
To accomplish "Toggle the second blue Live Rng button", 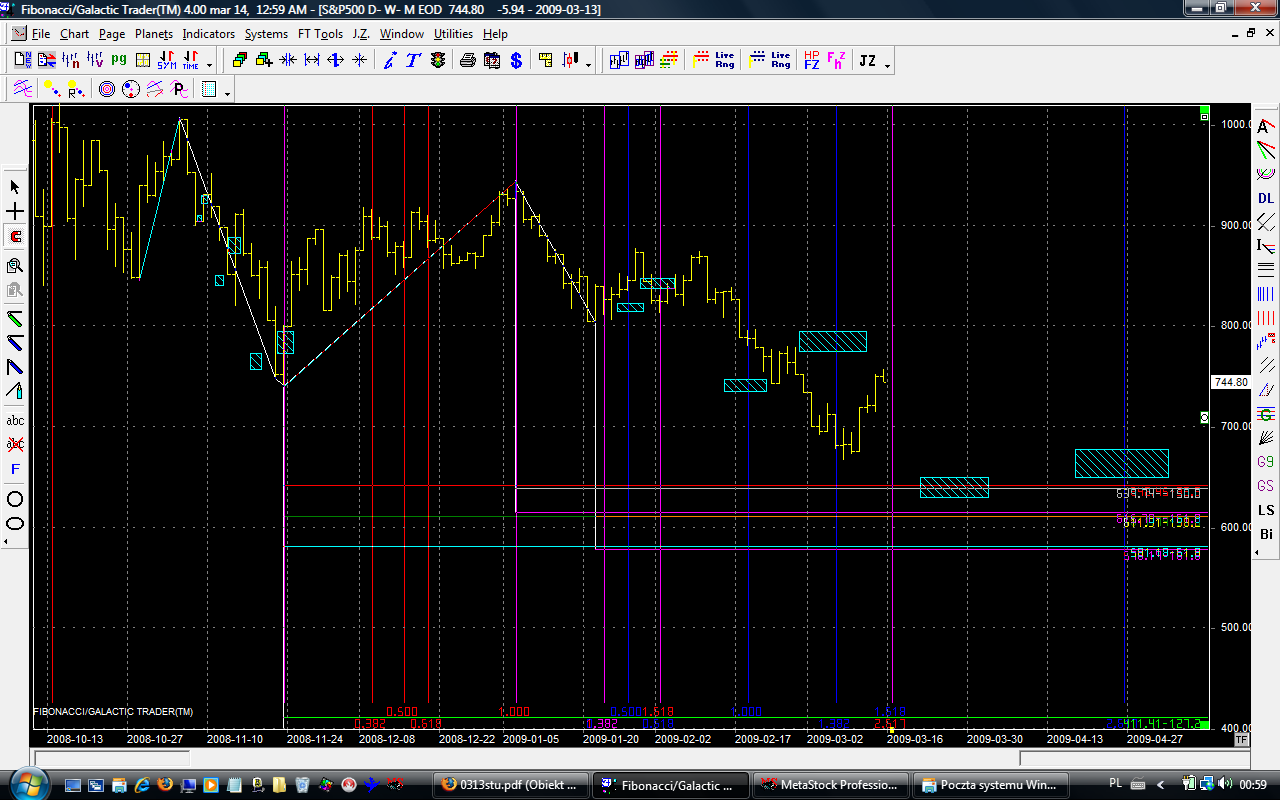I will pos(770,60).
